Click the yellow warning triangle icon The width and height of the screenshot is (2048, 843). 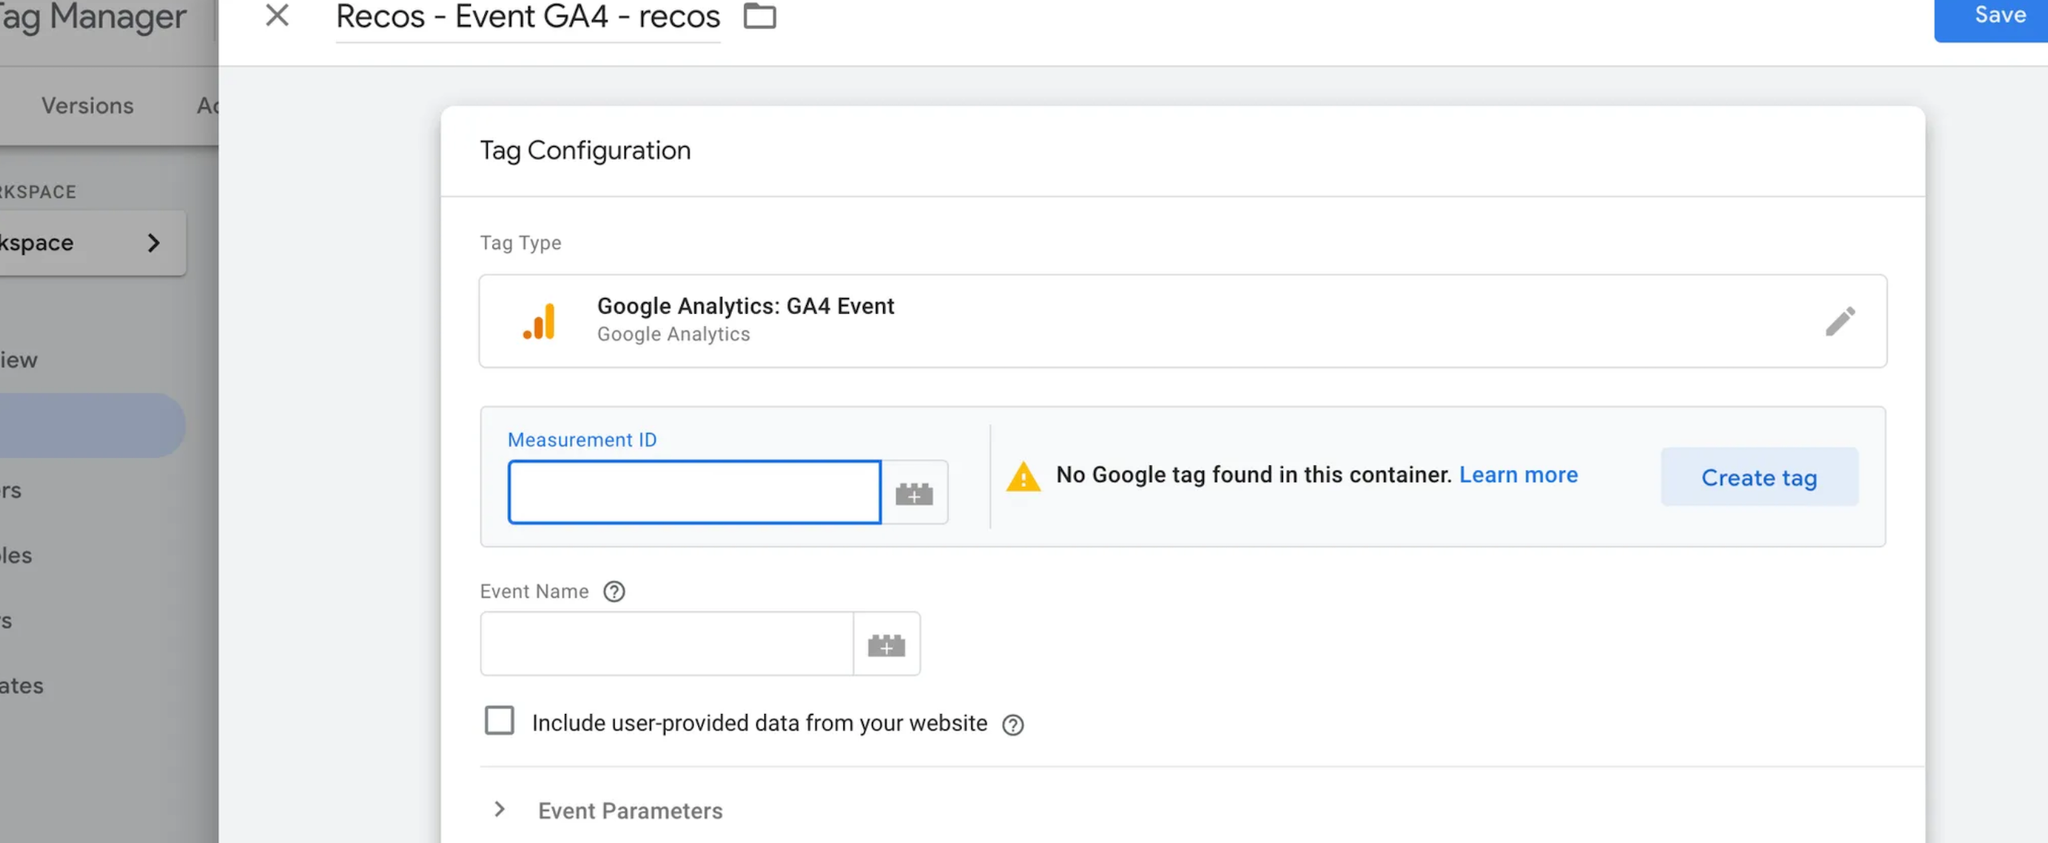pyautogui.click(x=1023, y=477)
